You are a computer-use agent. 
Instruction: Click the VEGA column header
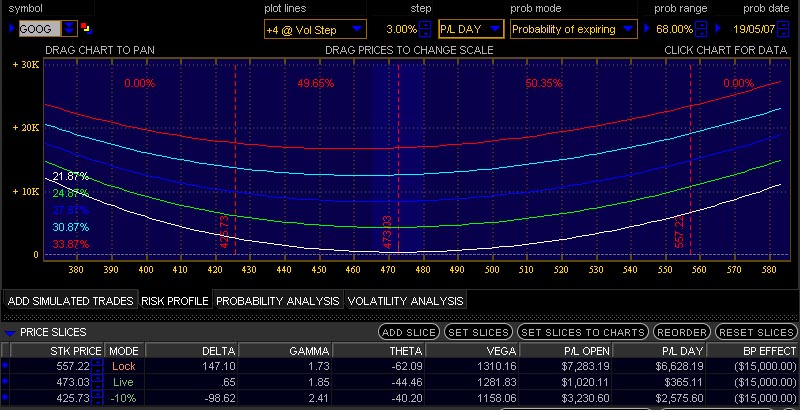point(472,351)
